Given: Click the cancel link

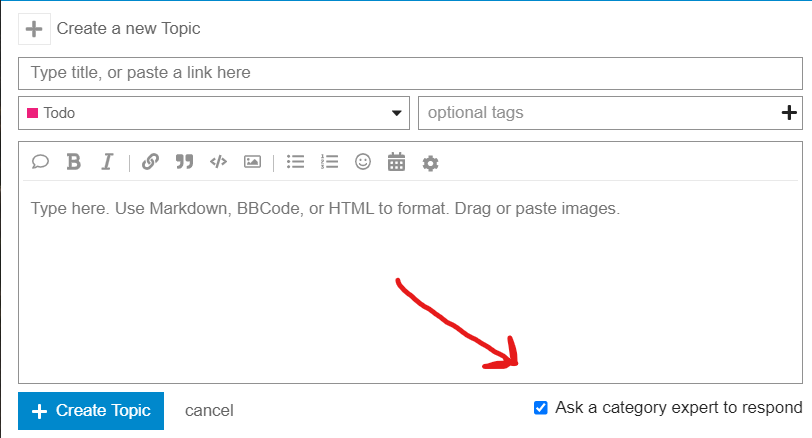Looking at the screenshot, I should [209, 411].
